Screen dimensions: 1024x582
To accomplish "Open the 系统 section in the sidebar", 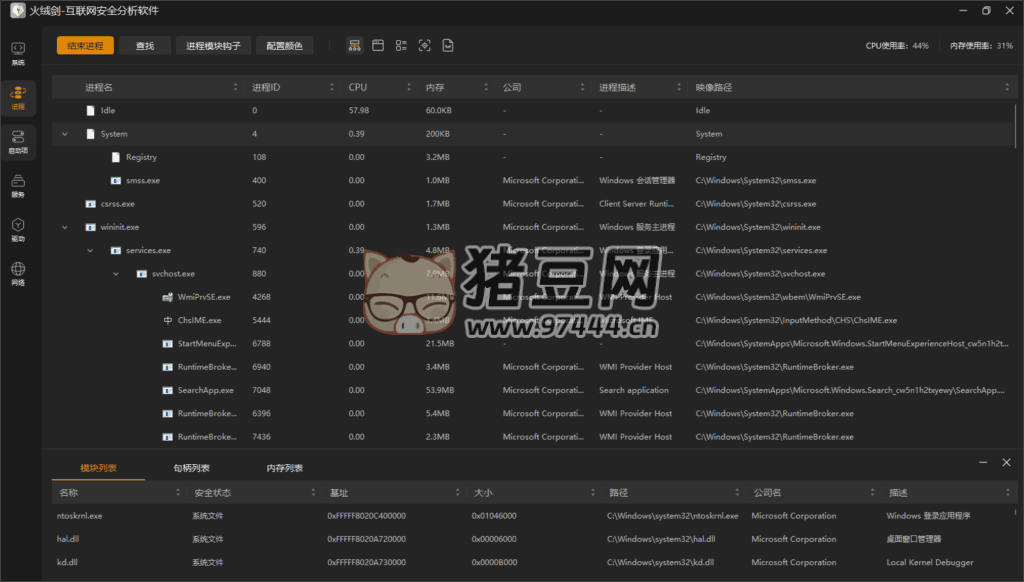I will [x=18, y=52].
